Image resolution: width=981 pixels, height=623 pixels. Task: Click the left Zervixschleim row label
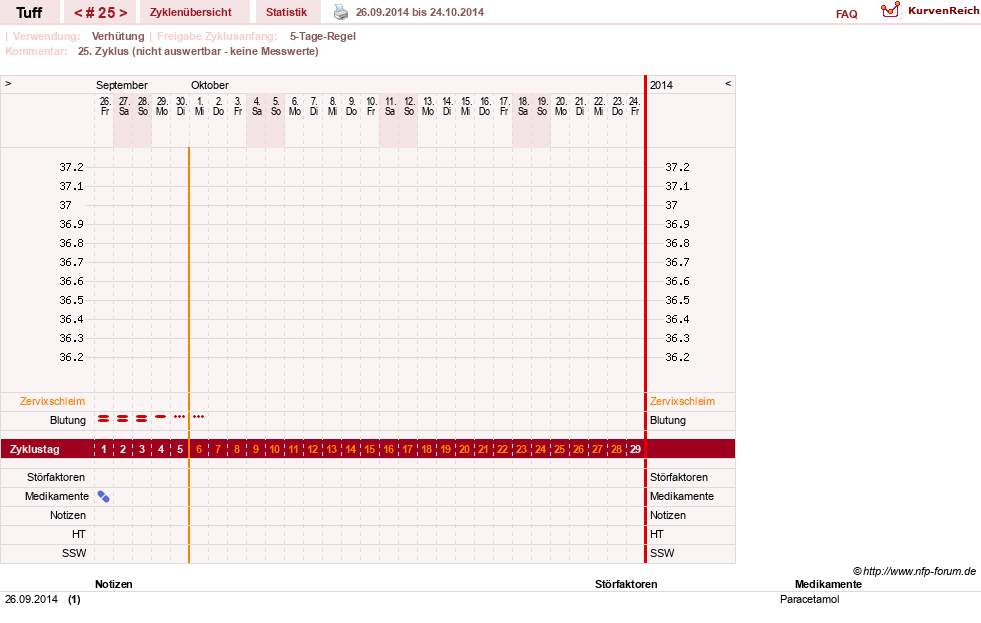tap(53, 402)
